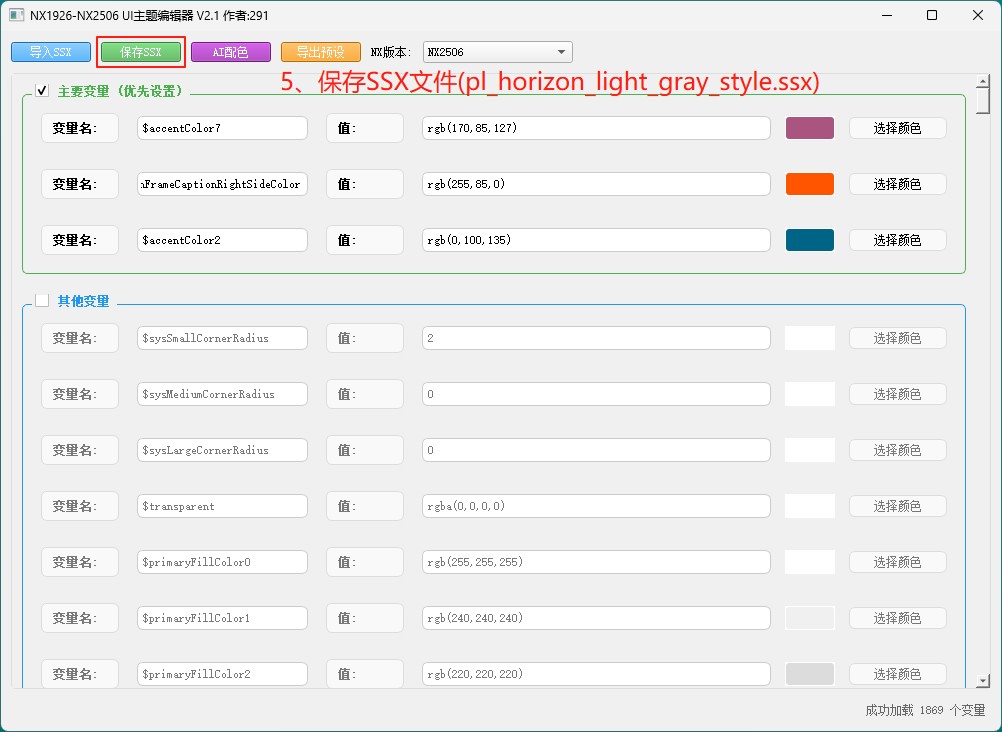Click 选择颜色 for $primaryFillColor2 row
This screenshot has width=1002, height=732.
tap(897, 674)
